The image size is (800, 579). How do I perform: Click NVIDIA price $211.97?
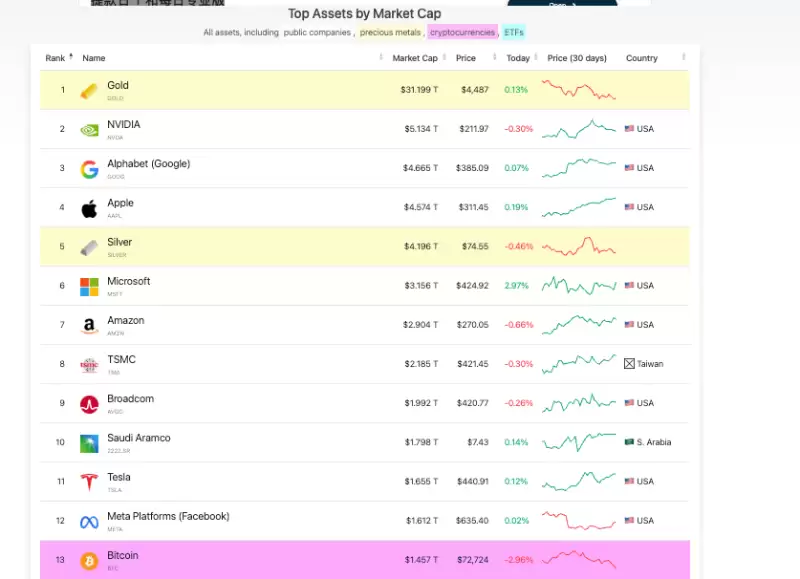[473, 129]
